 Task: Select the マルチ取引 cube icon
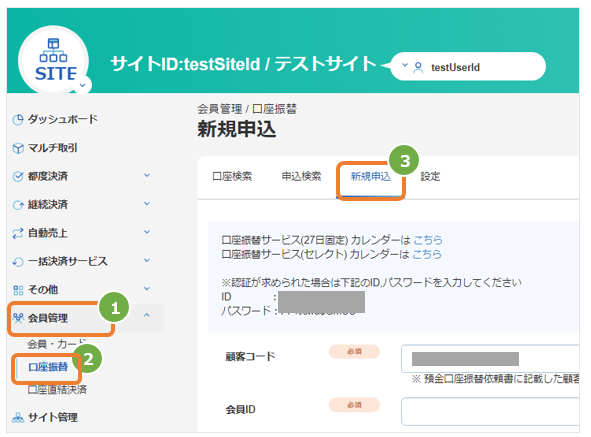coord(18,148)
